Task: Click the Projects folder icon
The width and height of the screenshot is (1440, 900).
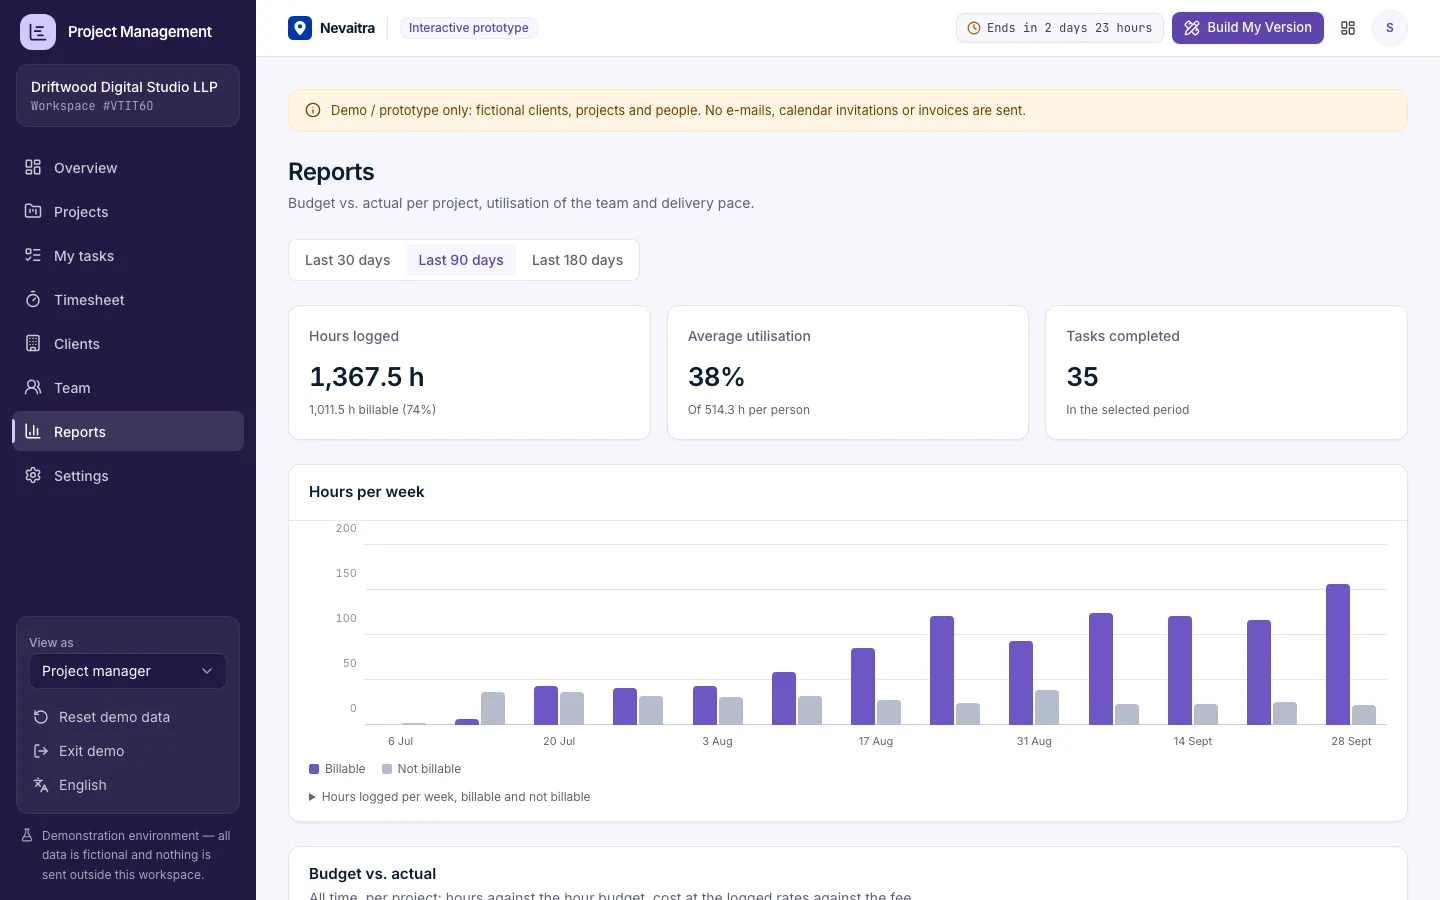Action: coord(33,211)
